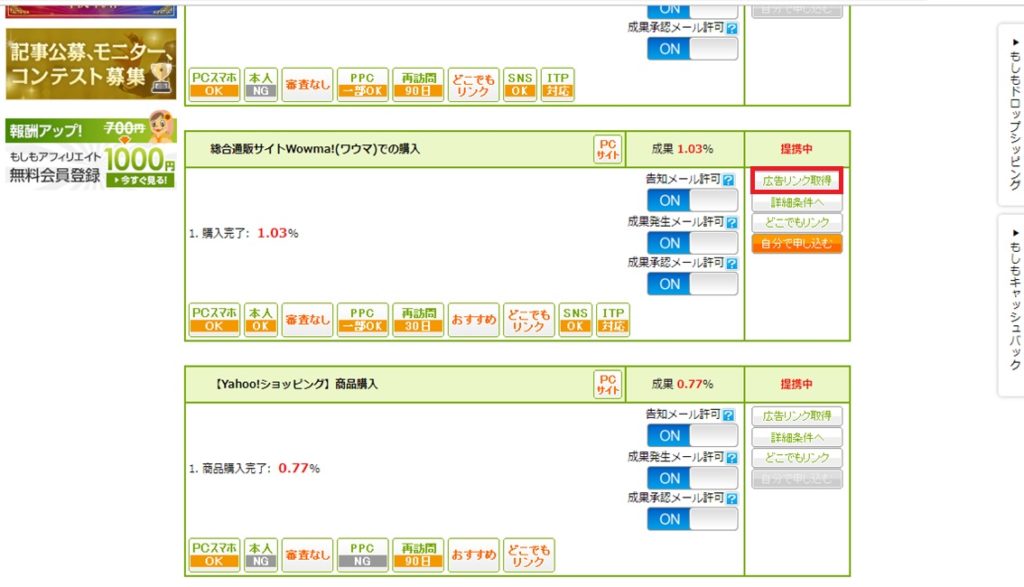The width and height of the screenshot is (1024, 587).
Task: Click どこでもリンク badge at bottom of Yahoo!ショッピング offer
Action: tap(529, 554)
